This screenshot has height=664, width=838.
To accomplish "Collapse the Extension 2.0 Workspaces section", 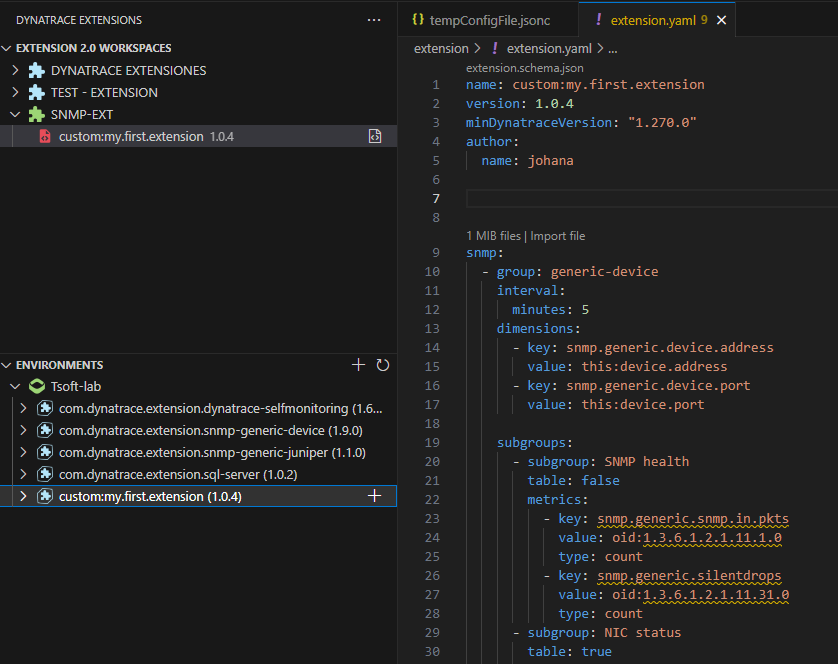I will pyautogui.click(x=8, y=48).
